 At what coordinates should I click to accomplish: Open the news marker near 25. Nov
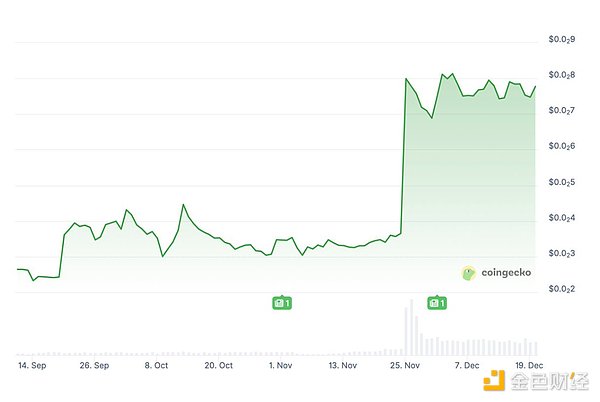coord(437,302)
